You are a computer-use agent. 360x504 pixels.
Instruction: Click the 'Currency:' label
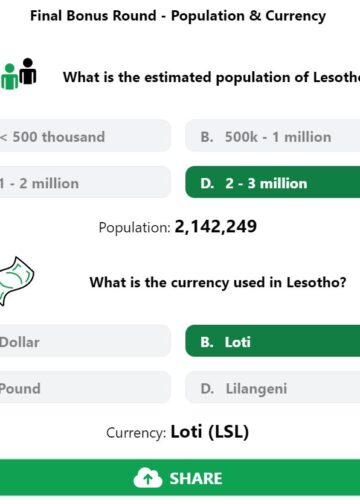tap(136, 433)
